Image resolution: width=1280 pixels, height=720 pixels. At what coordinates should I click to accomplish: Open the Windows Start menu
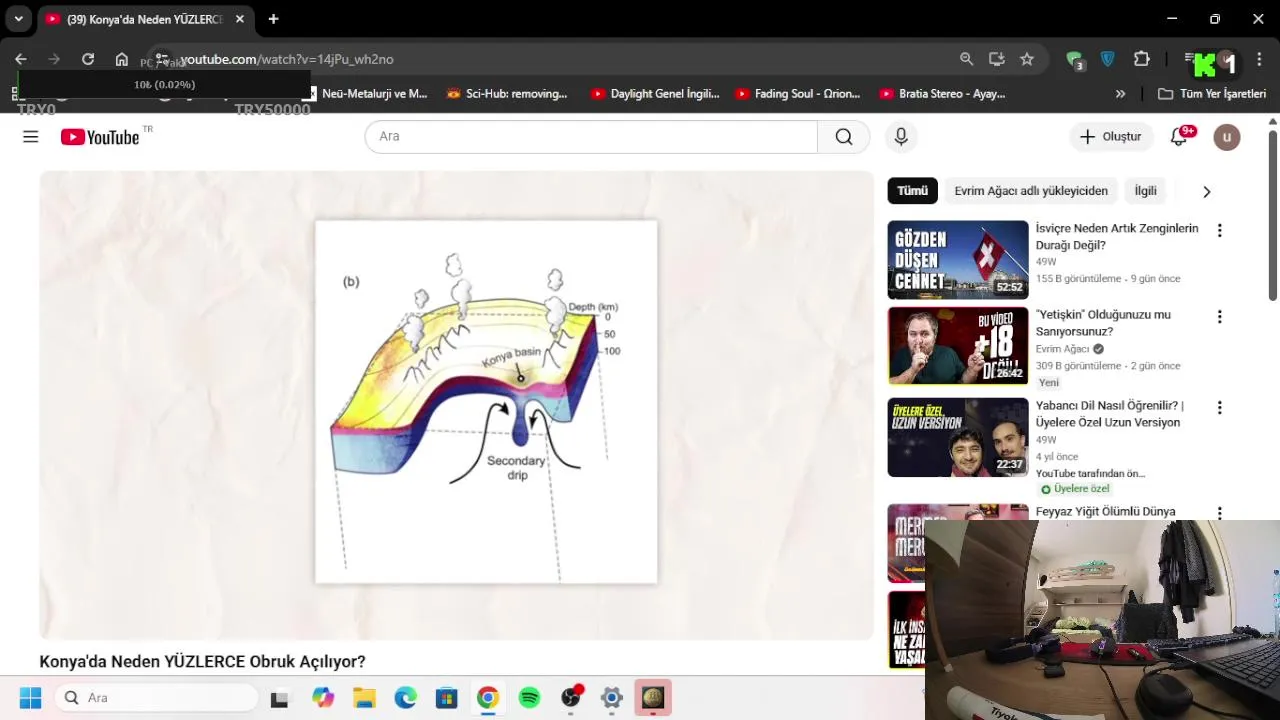30,698
